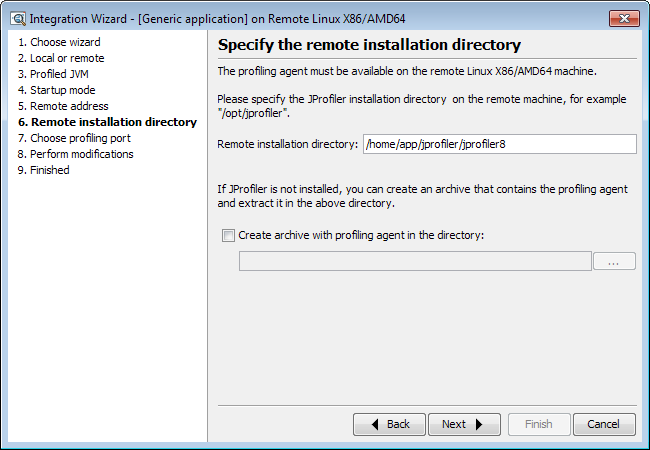Close the Integration Wizard window
650x450 pixels.
point(624,18)
